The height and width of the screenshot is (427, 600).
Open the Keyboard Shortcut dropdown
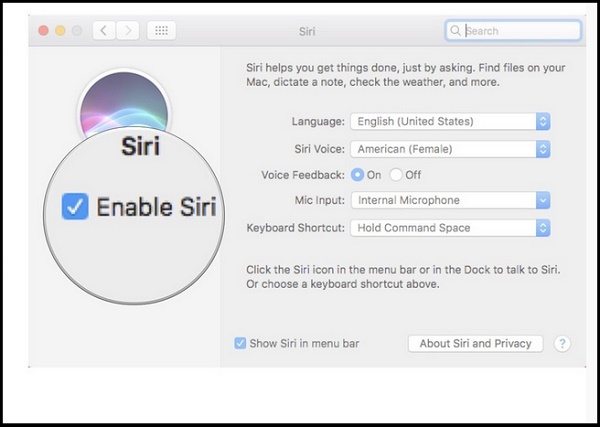(x=450, y=228)
